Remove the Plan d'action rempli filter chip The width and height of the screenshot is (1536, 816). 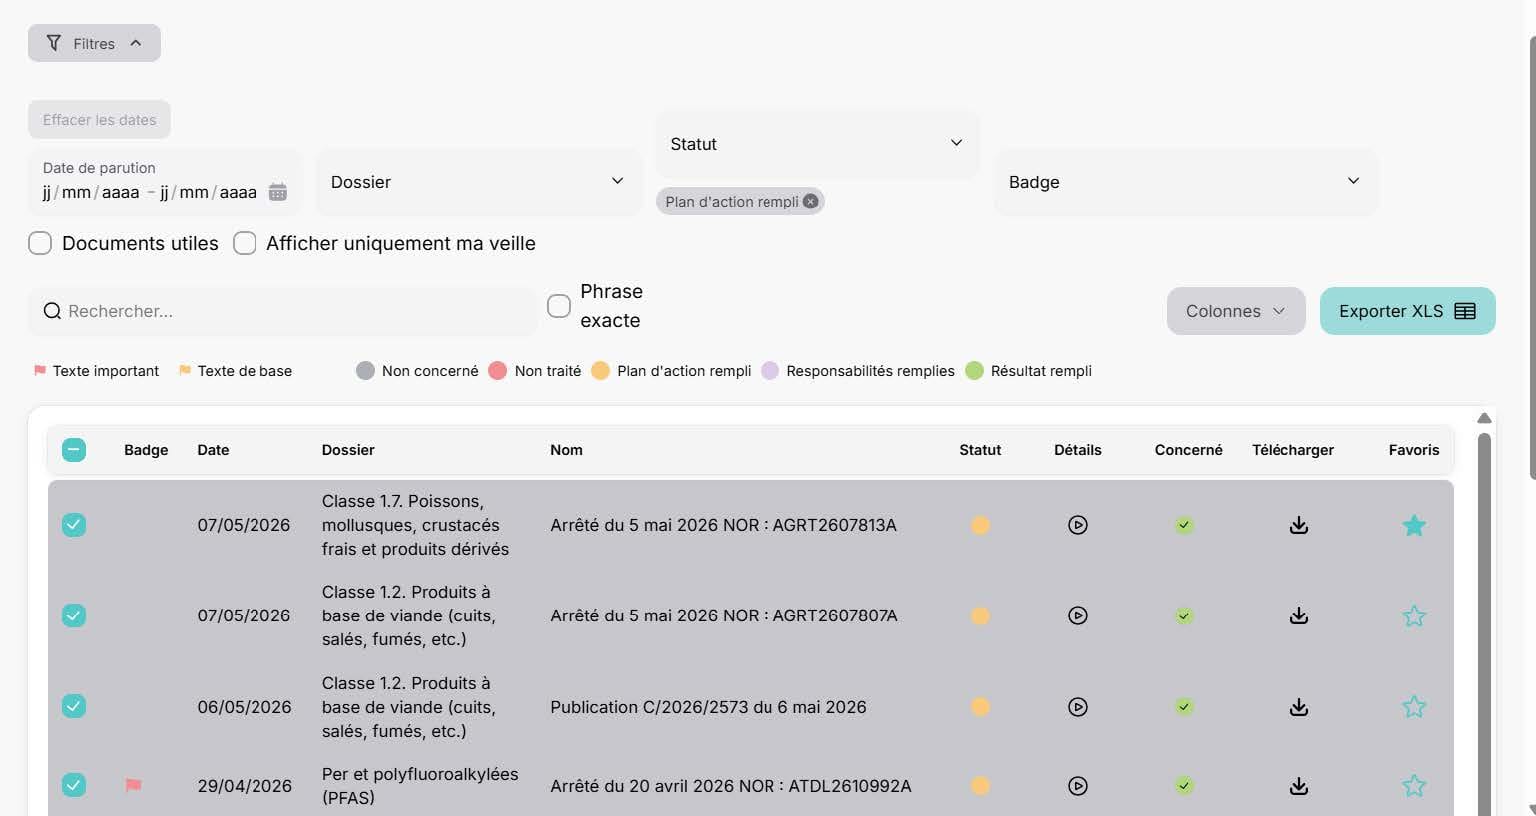(811, 201)
